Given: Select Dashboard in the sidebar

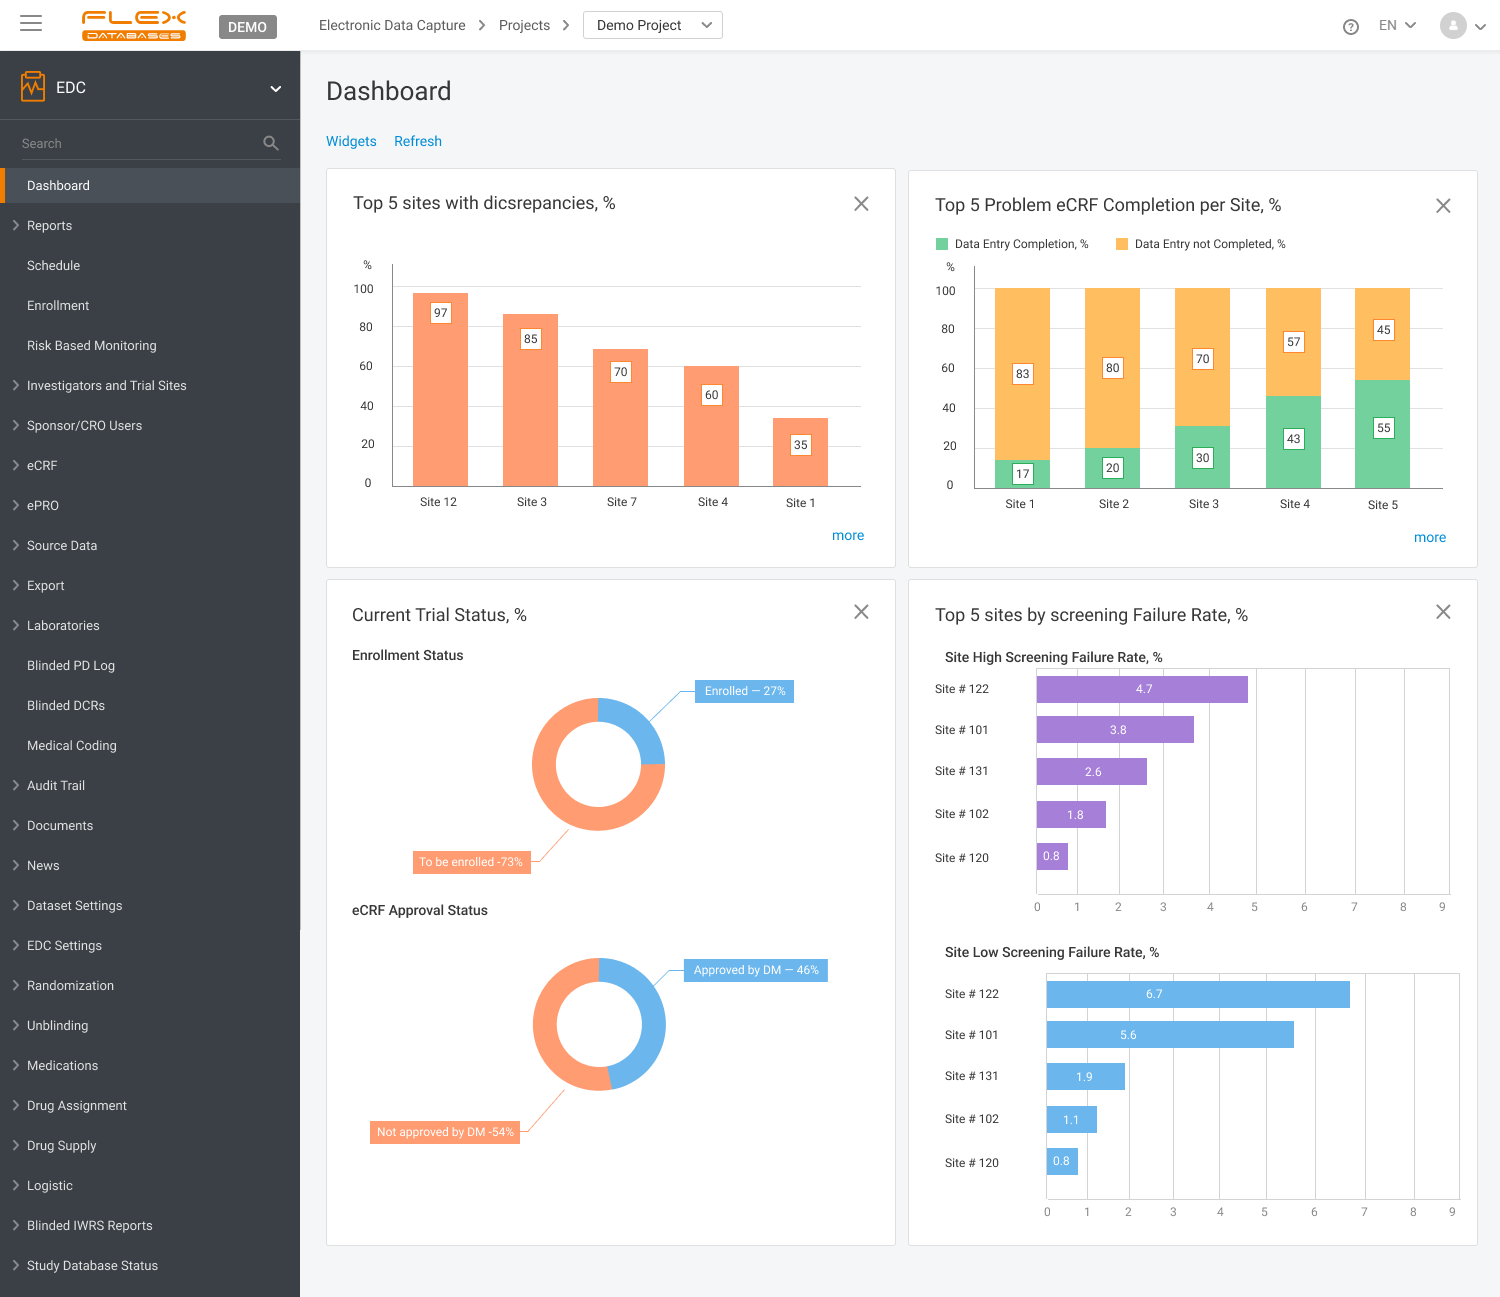Looking at the screenshot, I should click(150, 186).
